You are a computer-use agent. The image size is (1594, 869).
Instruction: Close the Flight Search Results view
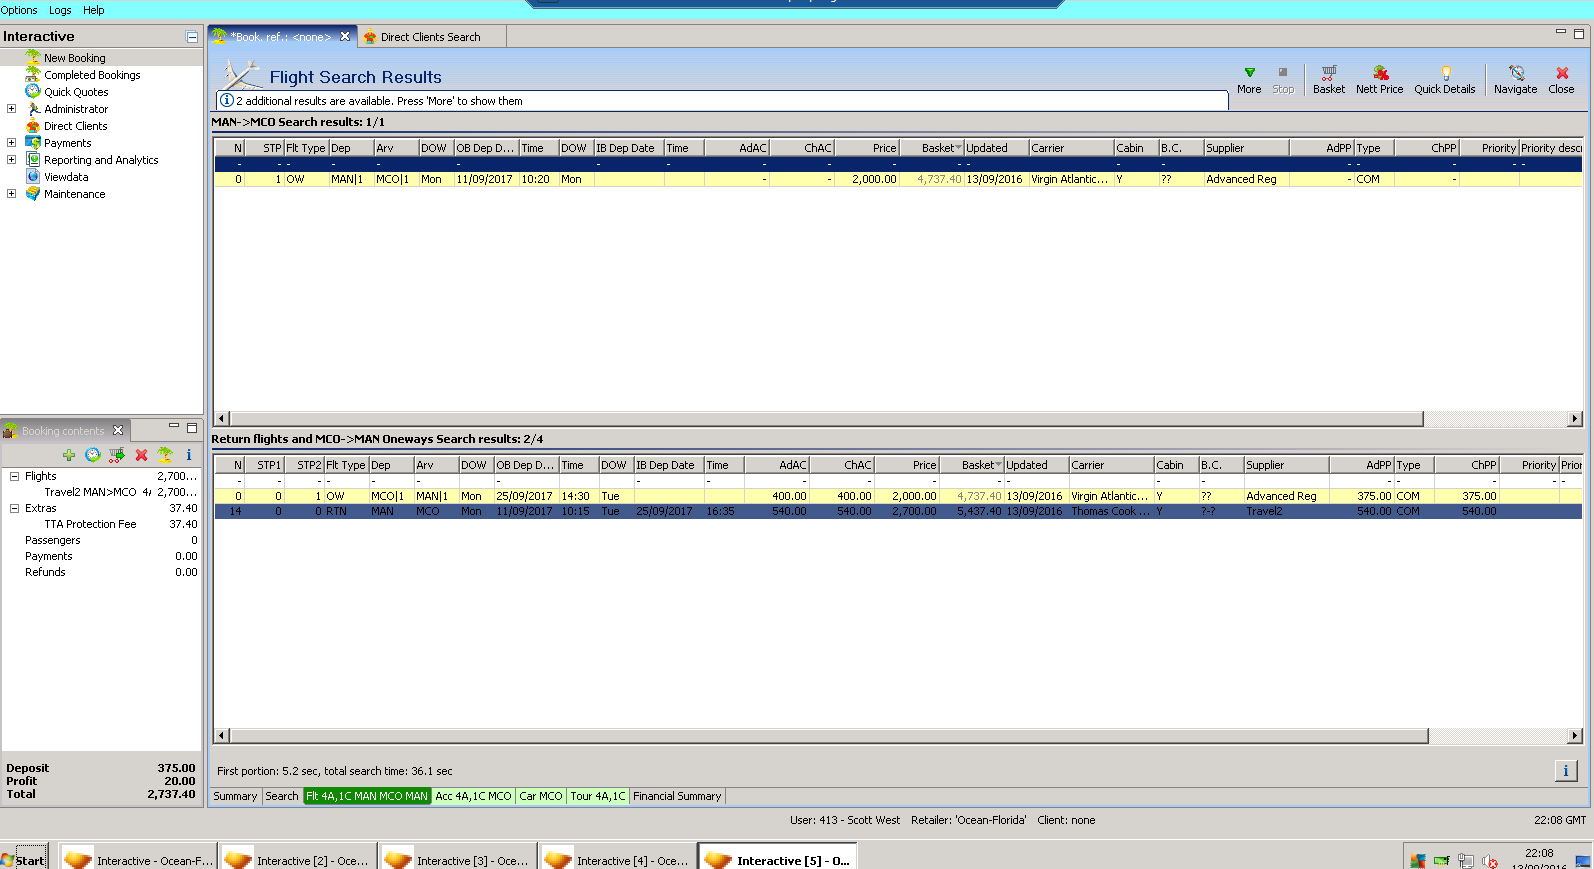(x=1562, y=80)
